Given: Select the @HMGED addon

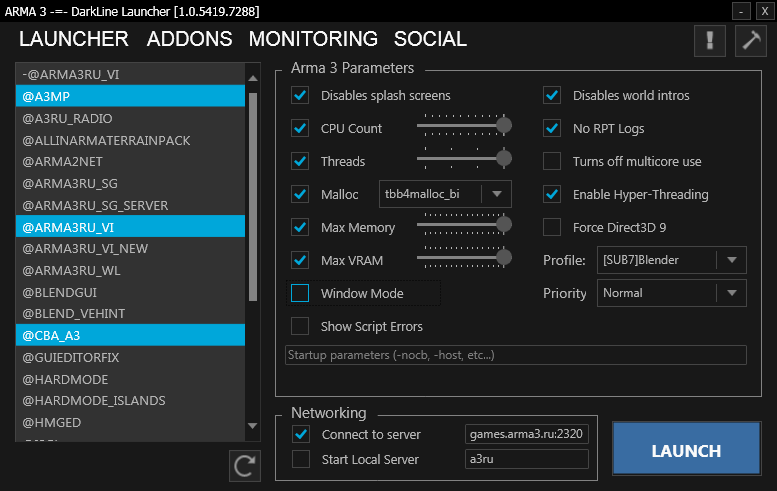Looking at the screenshot, I should [130, 422].
